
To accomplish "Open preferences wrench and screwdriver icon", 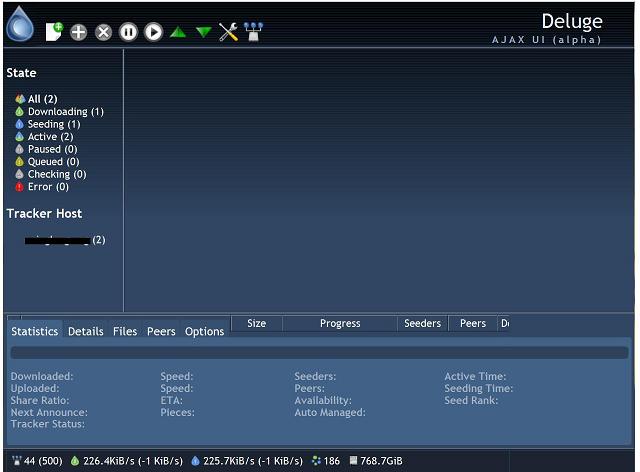I will coord(228,32).
